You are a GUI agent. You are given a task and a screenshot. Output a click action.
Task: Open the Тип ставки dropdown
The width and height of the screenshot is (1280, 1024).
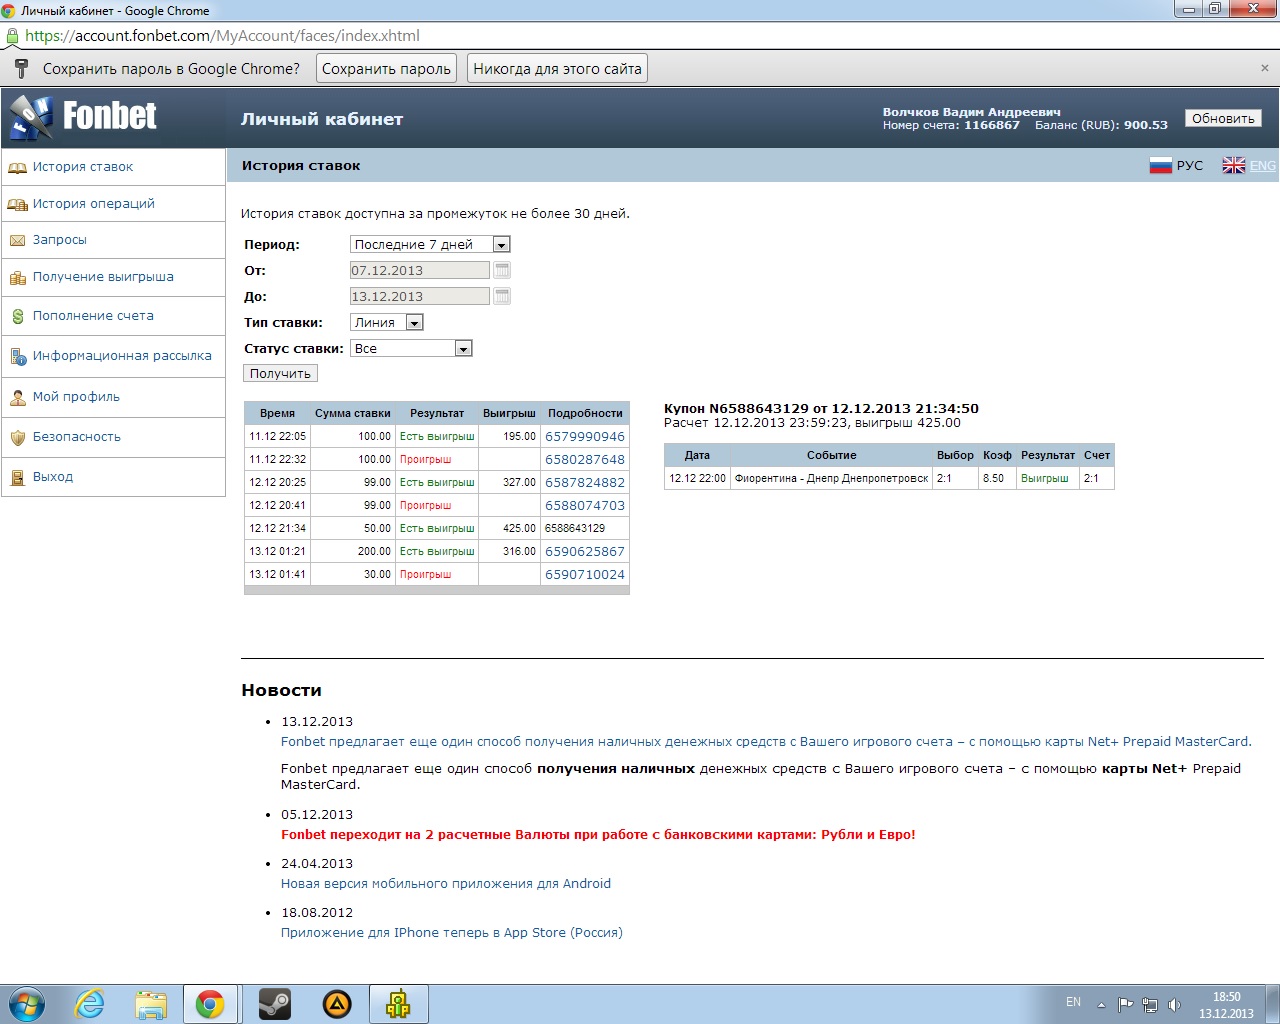tap(387, 322)
